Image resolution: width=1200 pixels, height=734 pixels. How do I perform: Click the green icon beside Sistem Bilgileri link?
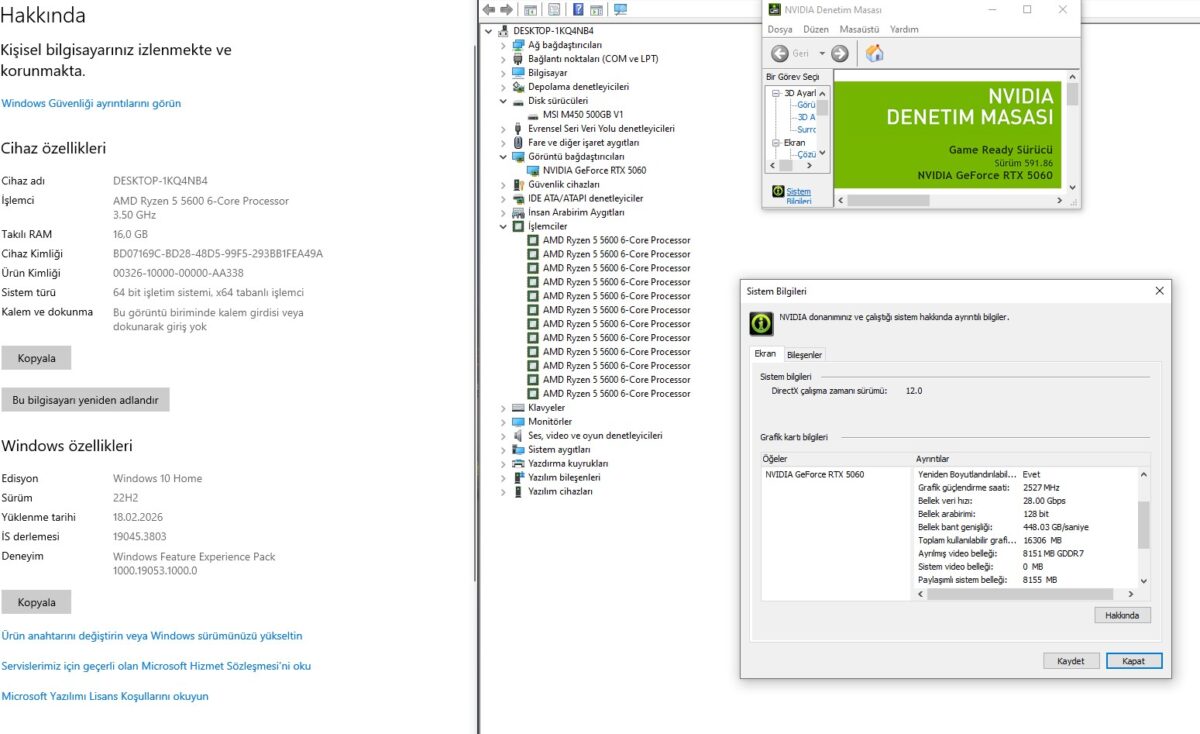coord(778,191)
